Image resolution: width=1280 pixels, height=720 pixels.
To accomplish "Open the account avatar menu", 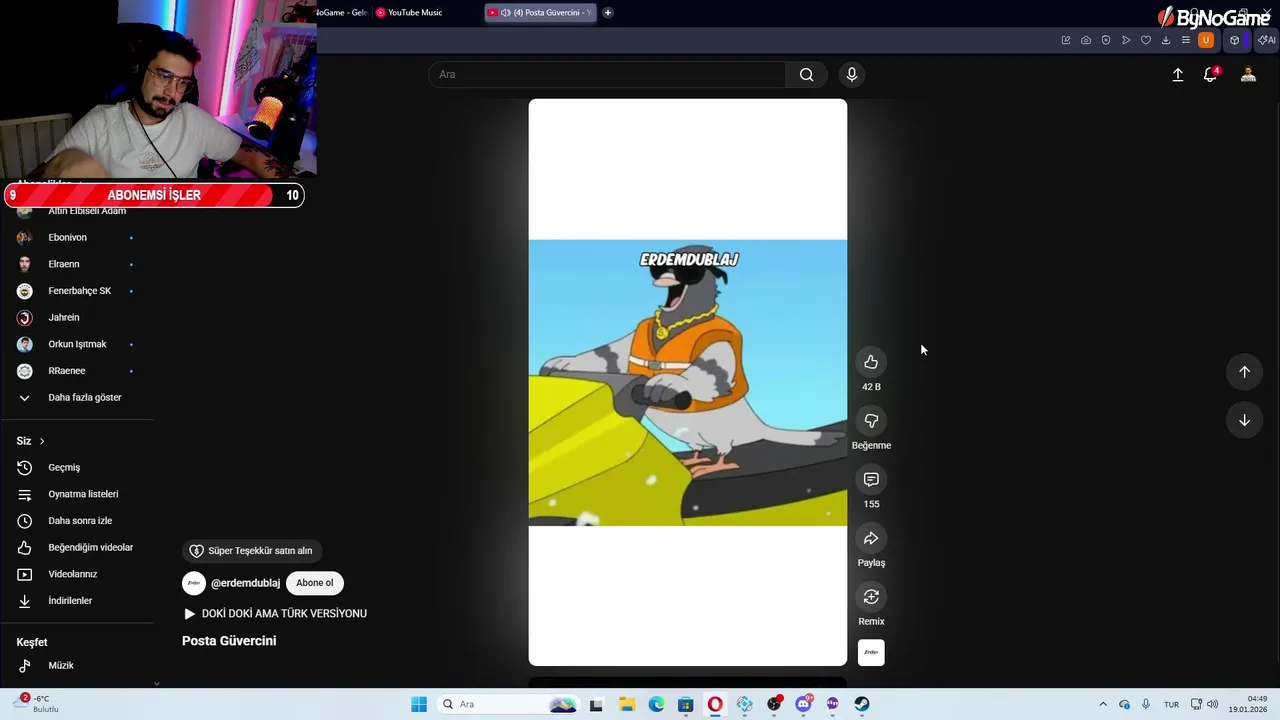I will (x=1248, y=75).
